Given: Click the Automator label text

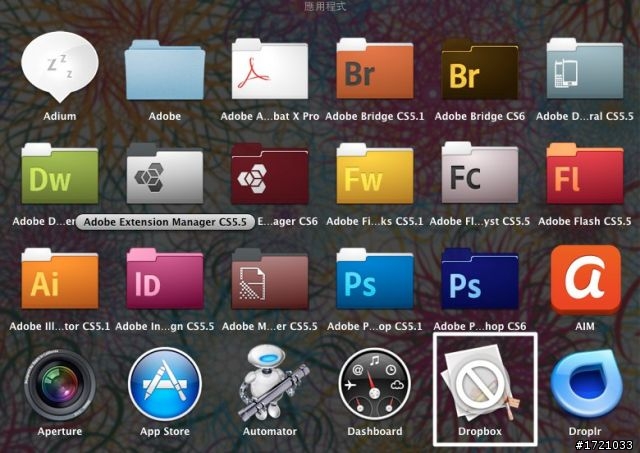Looking at the screenshot, I should coord(270,431).
